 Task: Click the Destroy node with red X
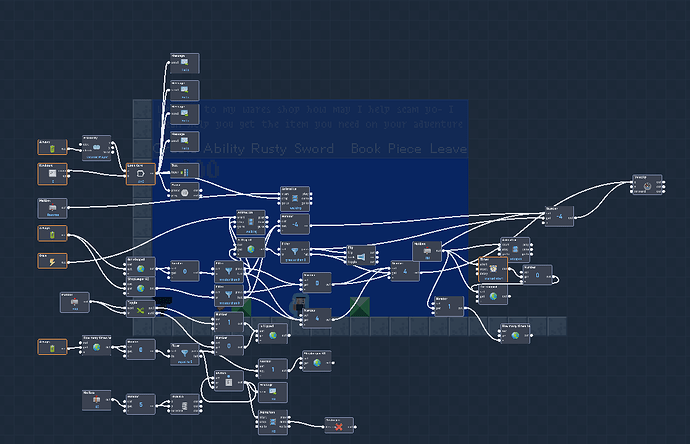[339, 426]
